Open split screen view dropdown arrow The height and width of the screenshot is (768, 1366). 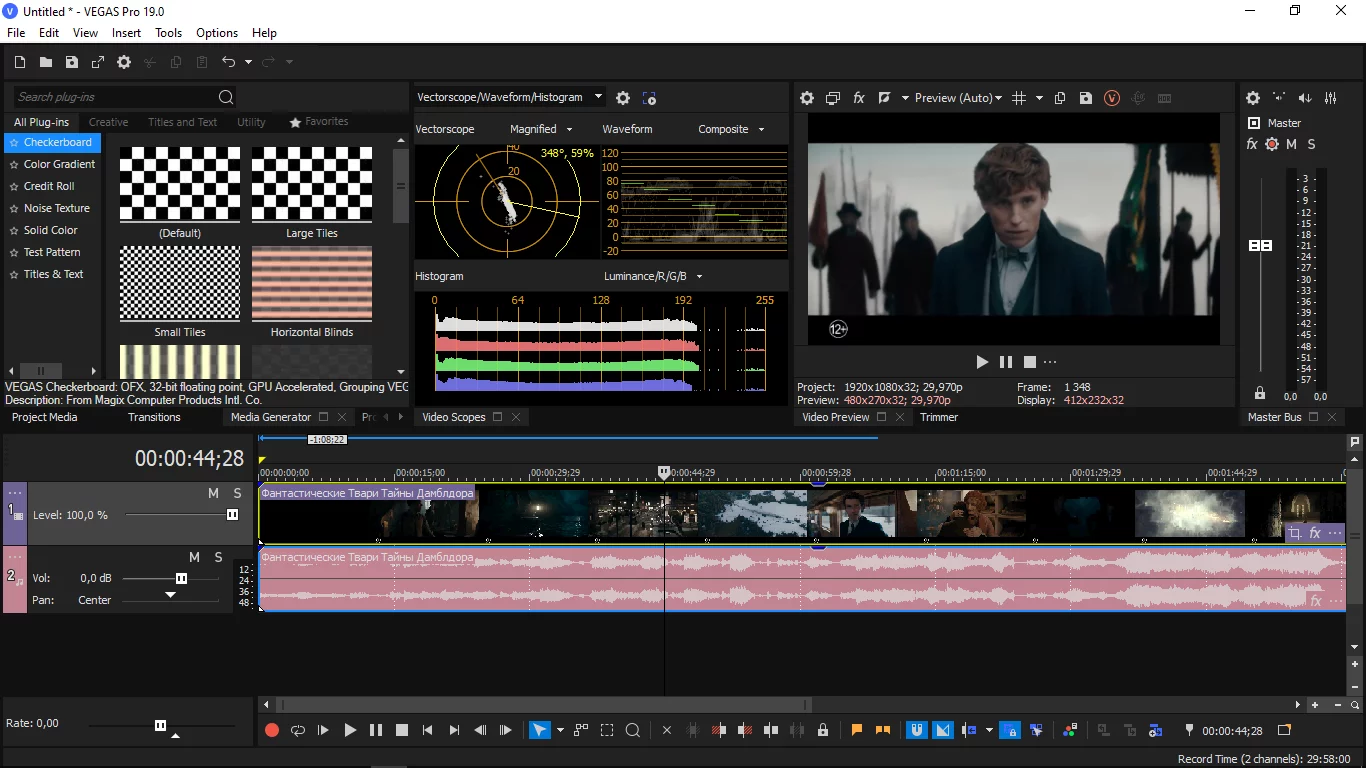(x=905, y=98)
